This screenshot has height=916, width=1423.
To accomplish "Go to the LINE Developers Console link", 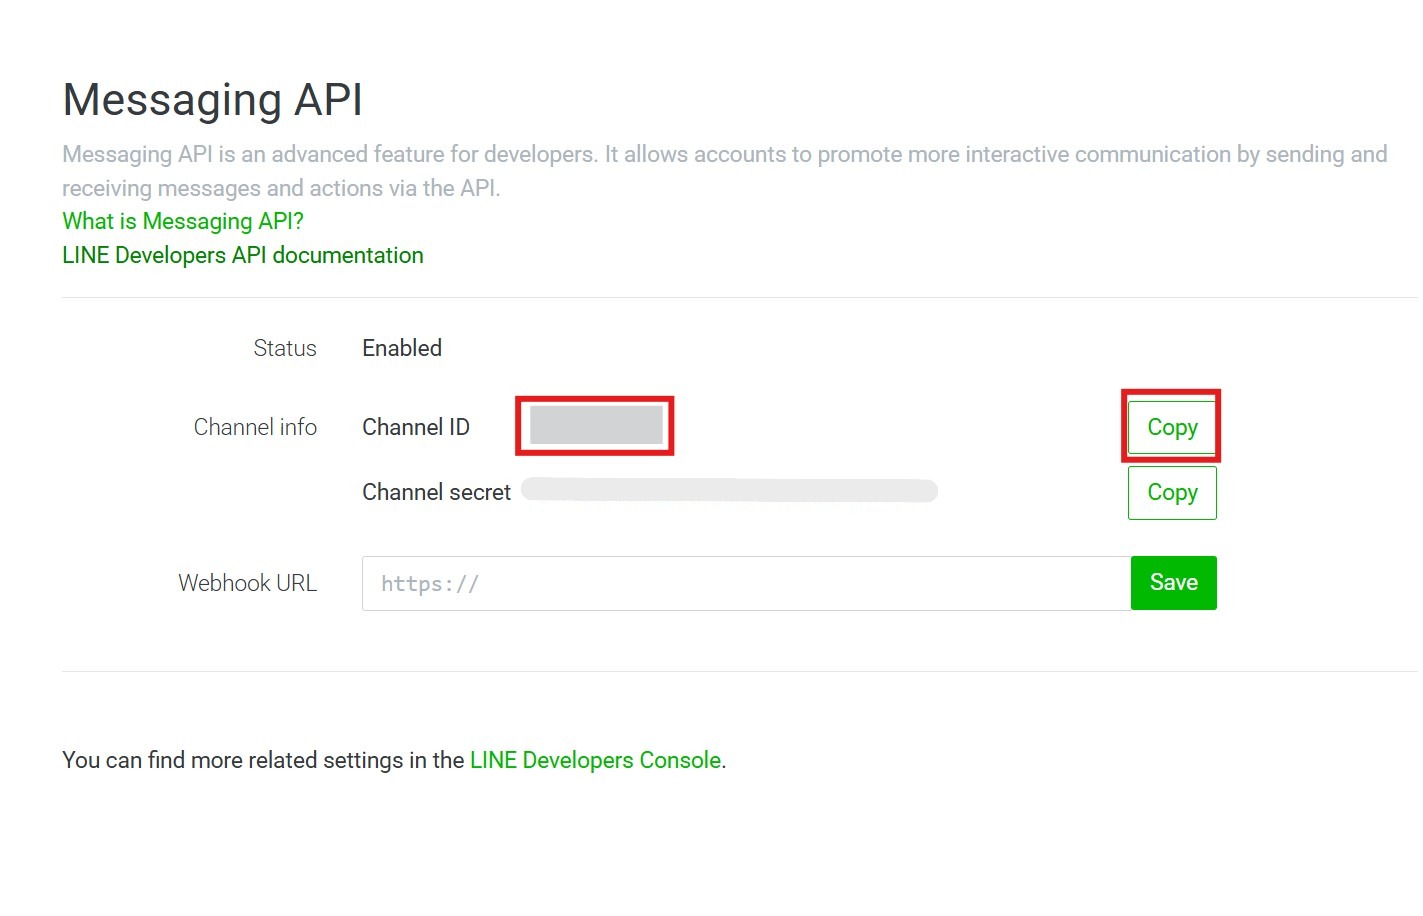I will [595, 760].
